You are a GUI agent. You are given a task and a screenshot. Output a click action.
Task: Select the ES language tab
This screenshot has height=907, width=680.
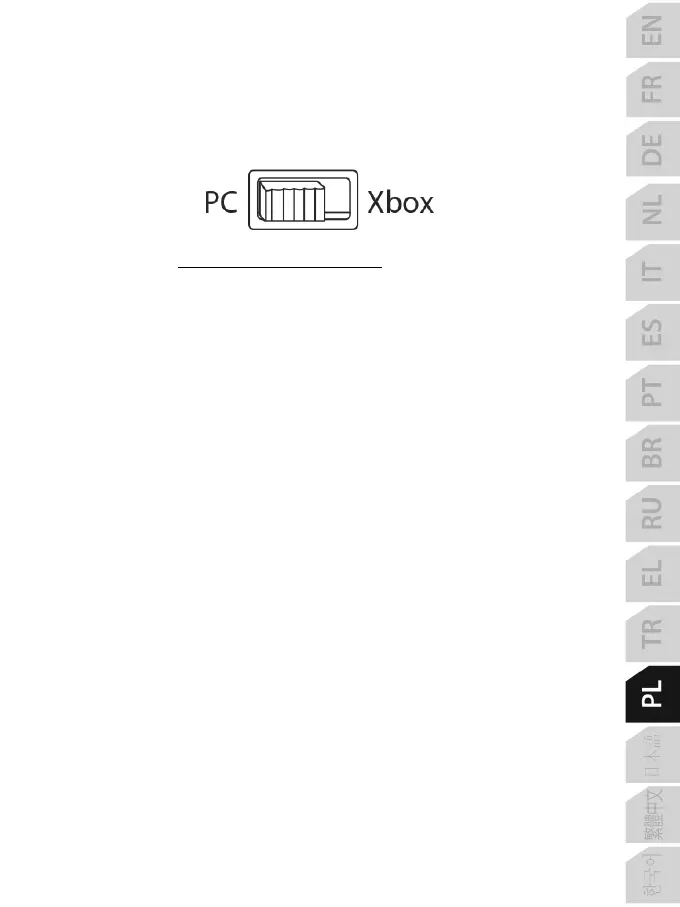pos(652,332)
